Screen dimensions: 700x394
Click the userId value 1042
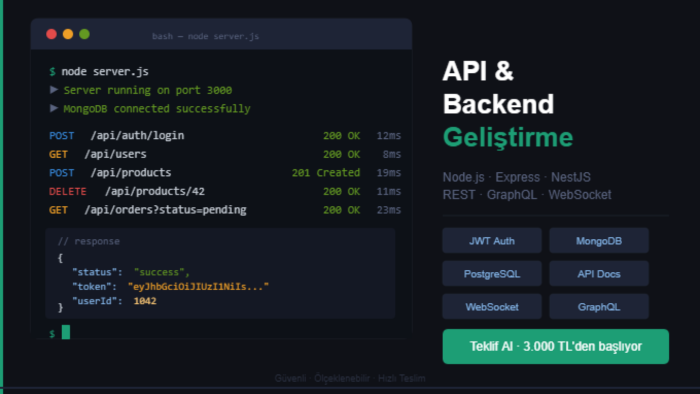pos(145,301)
